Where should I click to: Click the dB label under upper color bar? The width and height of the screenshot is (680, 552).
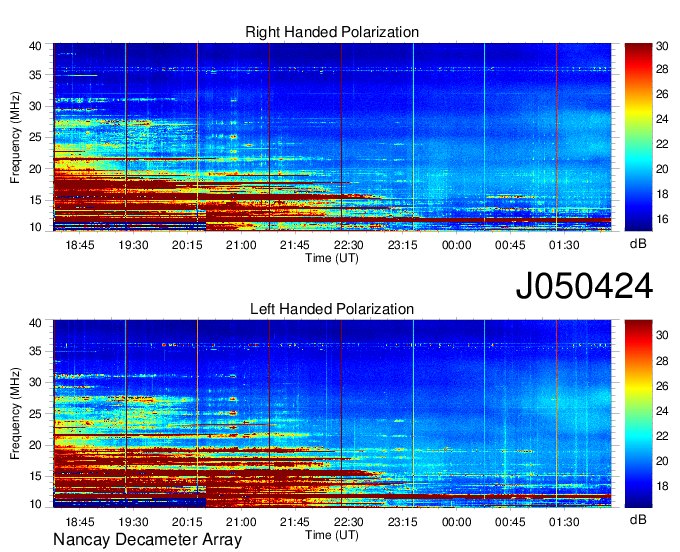pyautogui.click(x=638, y=244)
